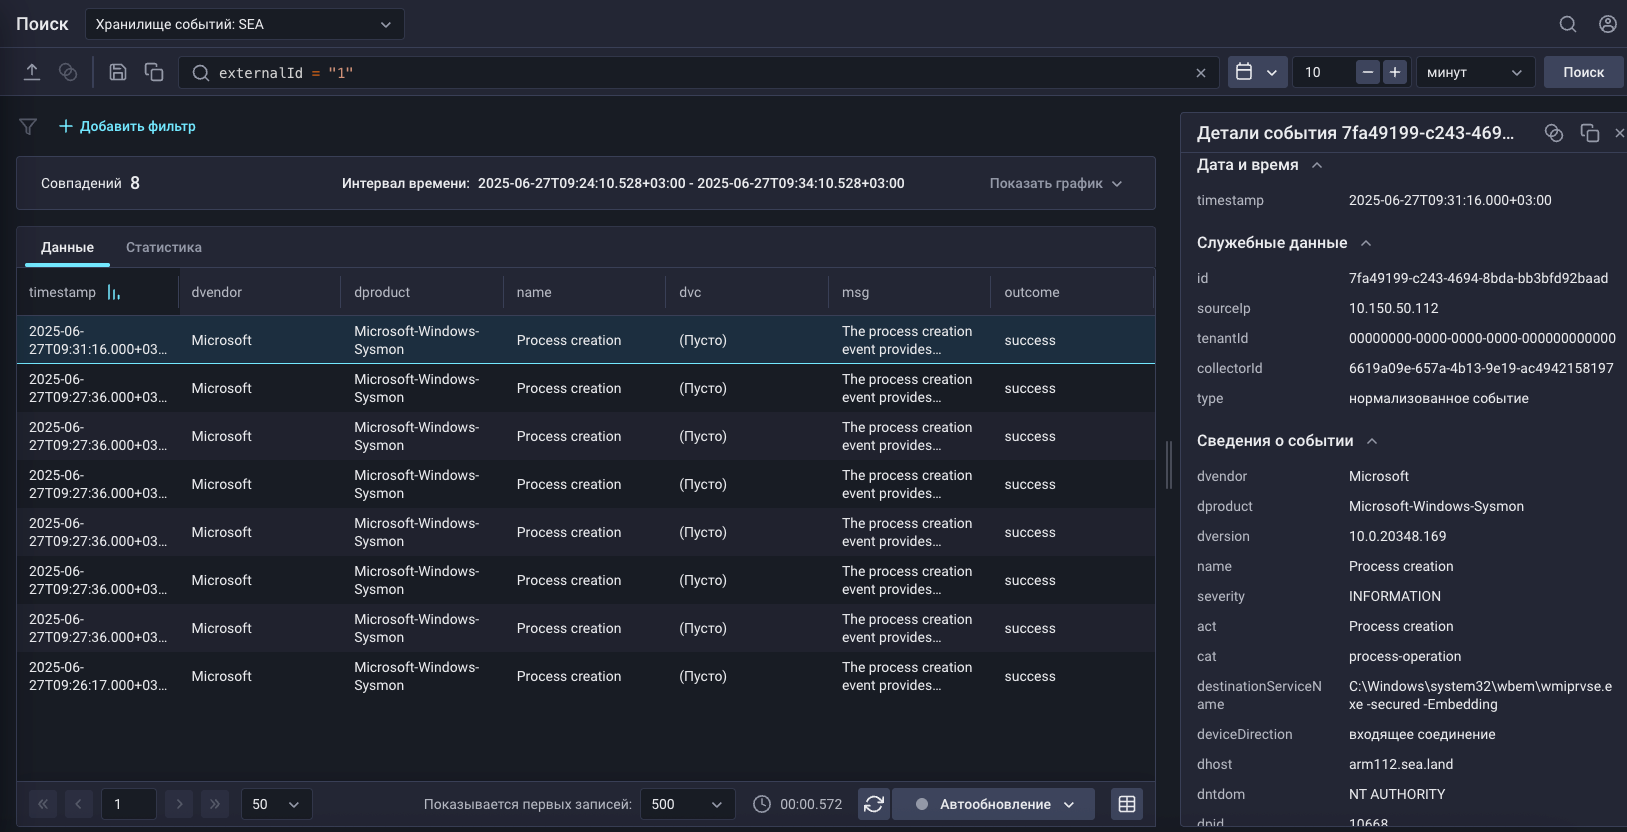
Task: Click the user profile icon at top right
Action: point(1607,24)
